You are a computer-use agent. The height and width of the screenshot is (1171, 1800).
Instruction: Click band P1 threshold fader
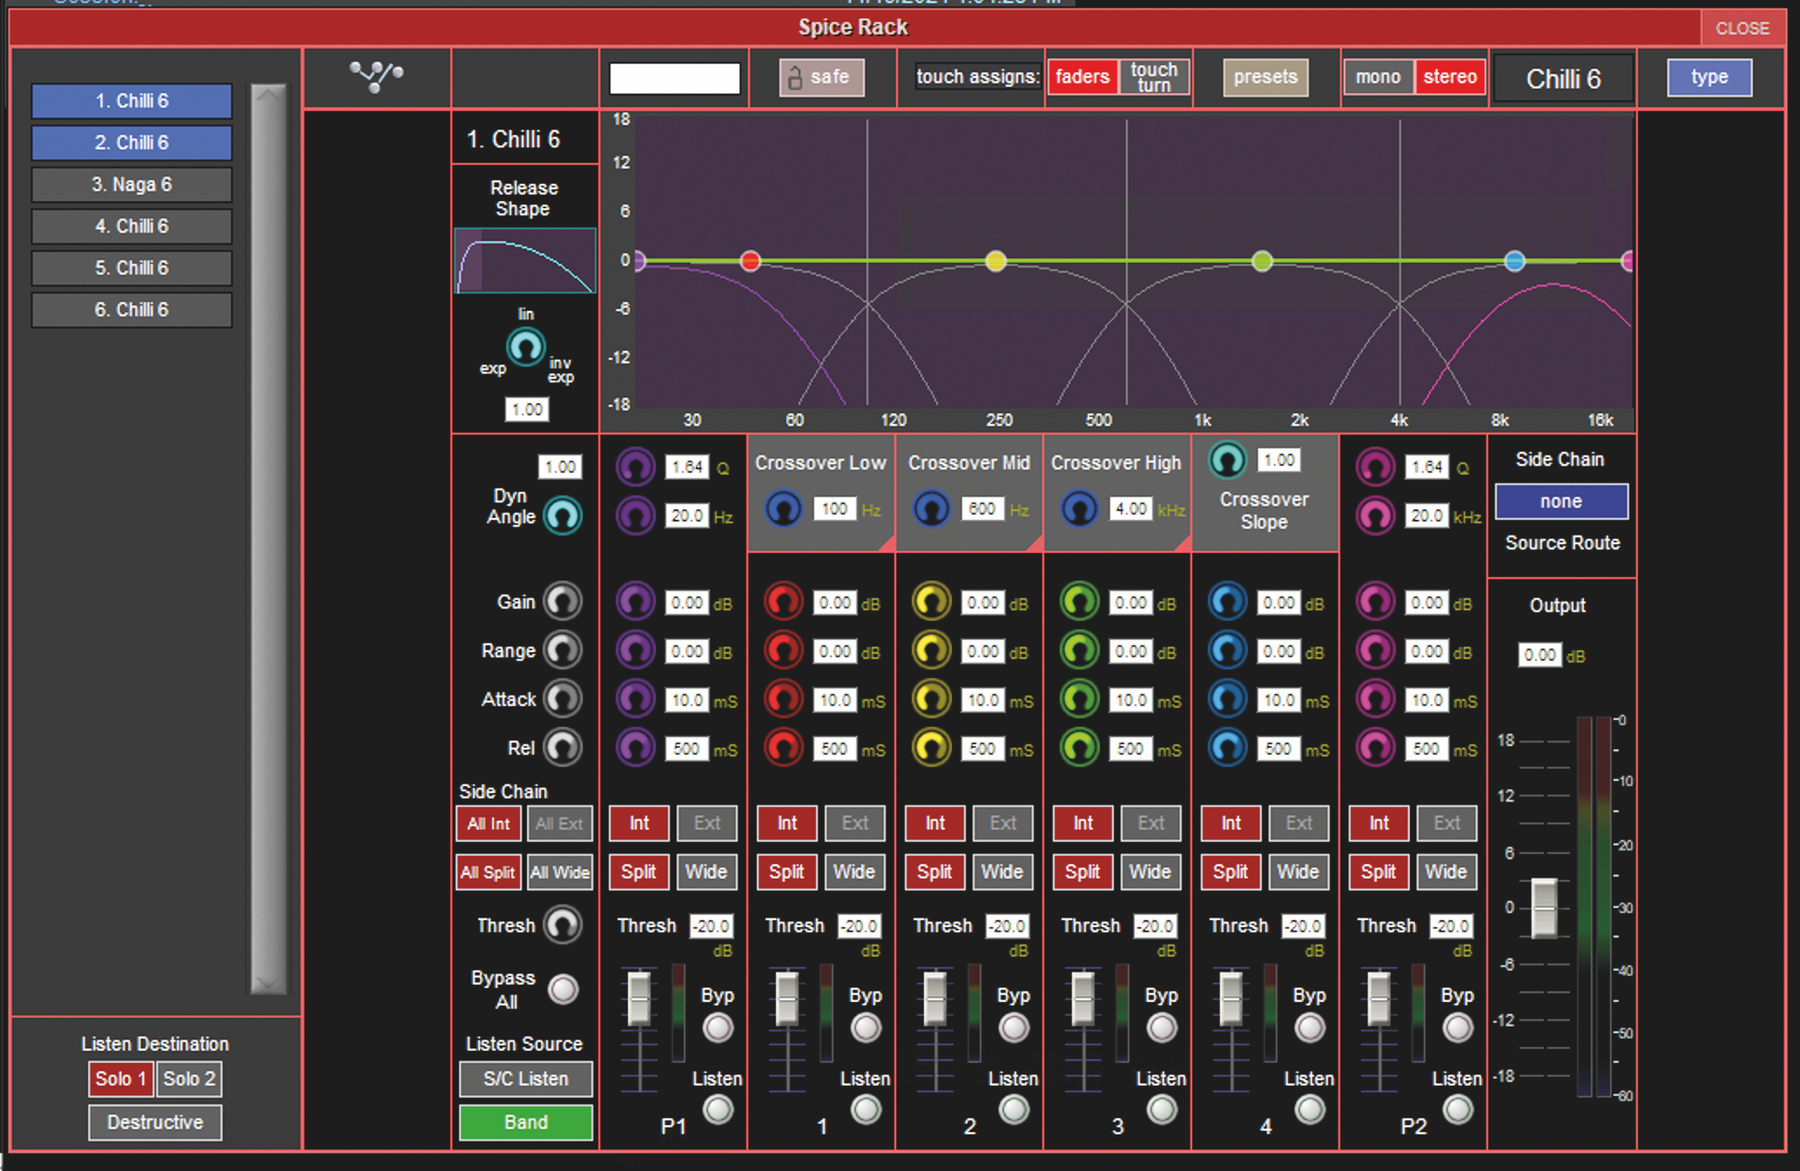638,998
